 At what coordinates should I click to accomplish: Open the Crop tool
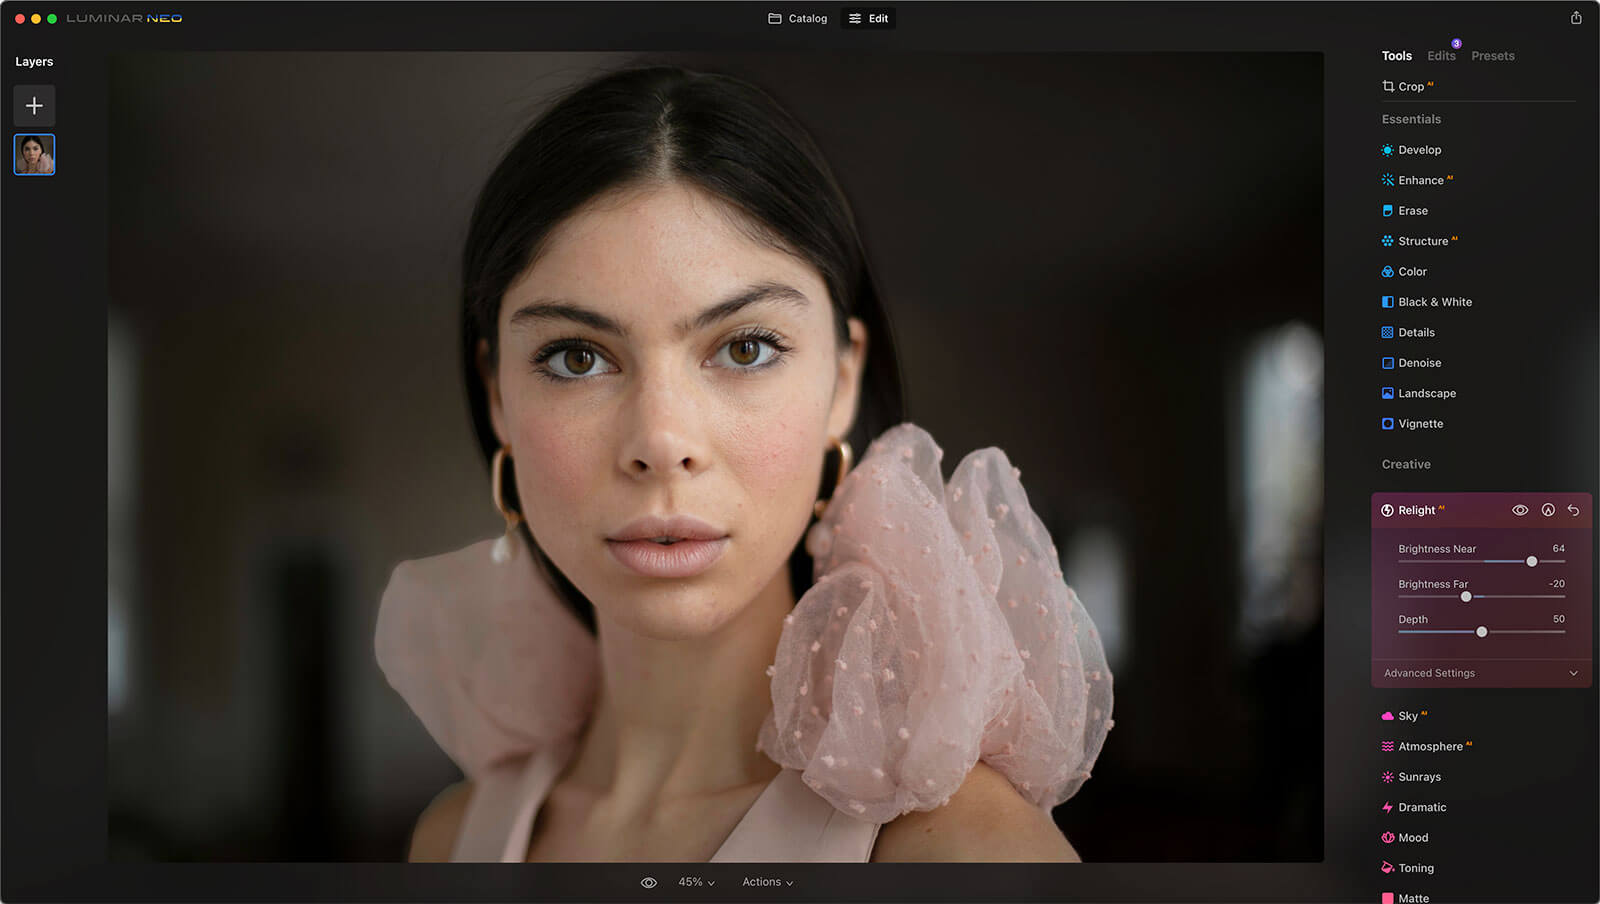click(1409, 87)
